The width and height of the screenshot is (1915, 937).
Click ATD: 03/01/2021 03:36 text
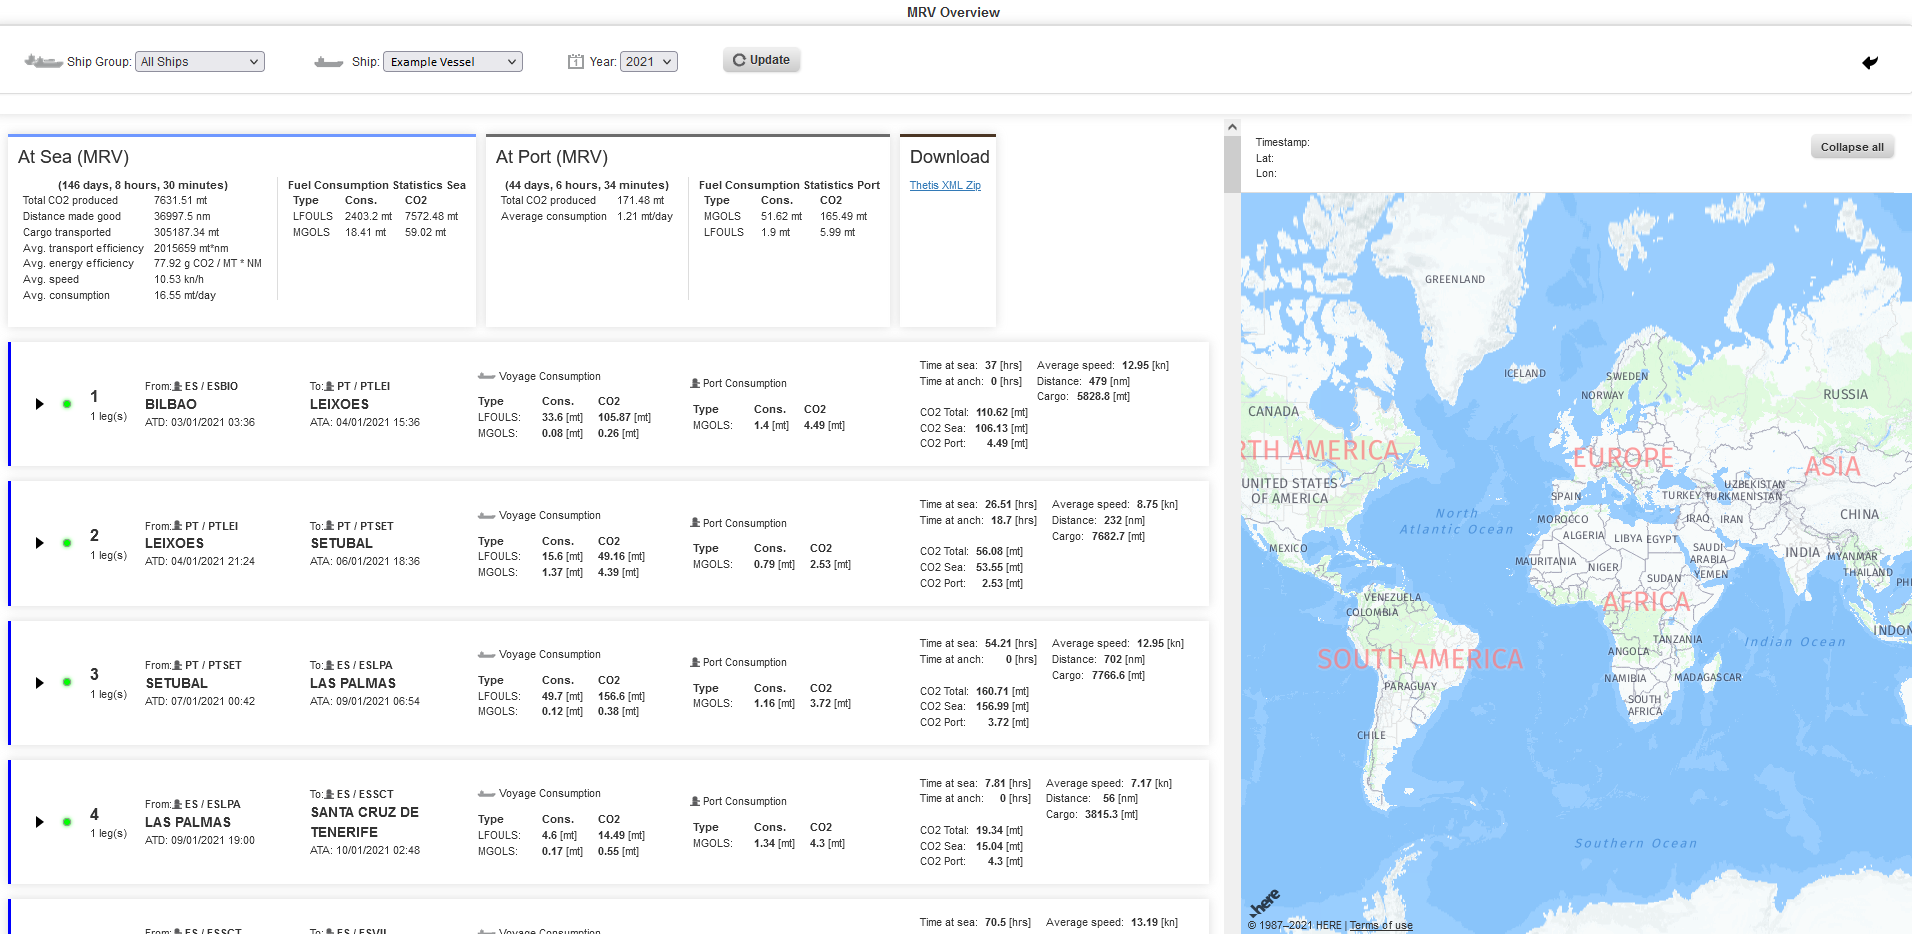click(200, 422)
